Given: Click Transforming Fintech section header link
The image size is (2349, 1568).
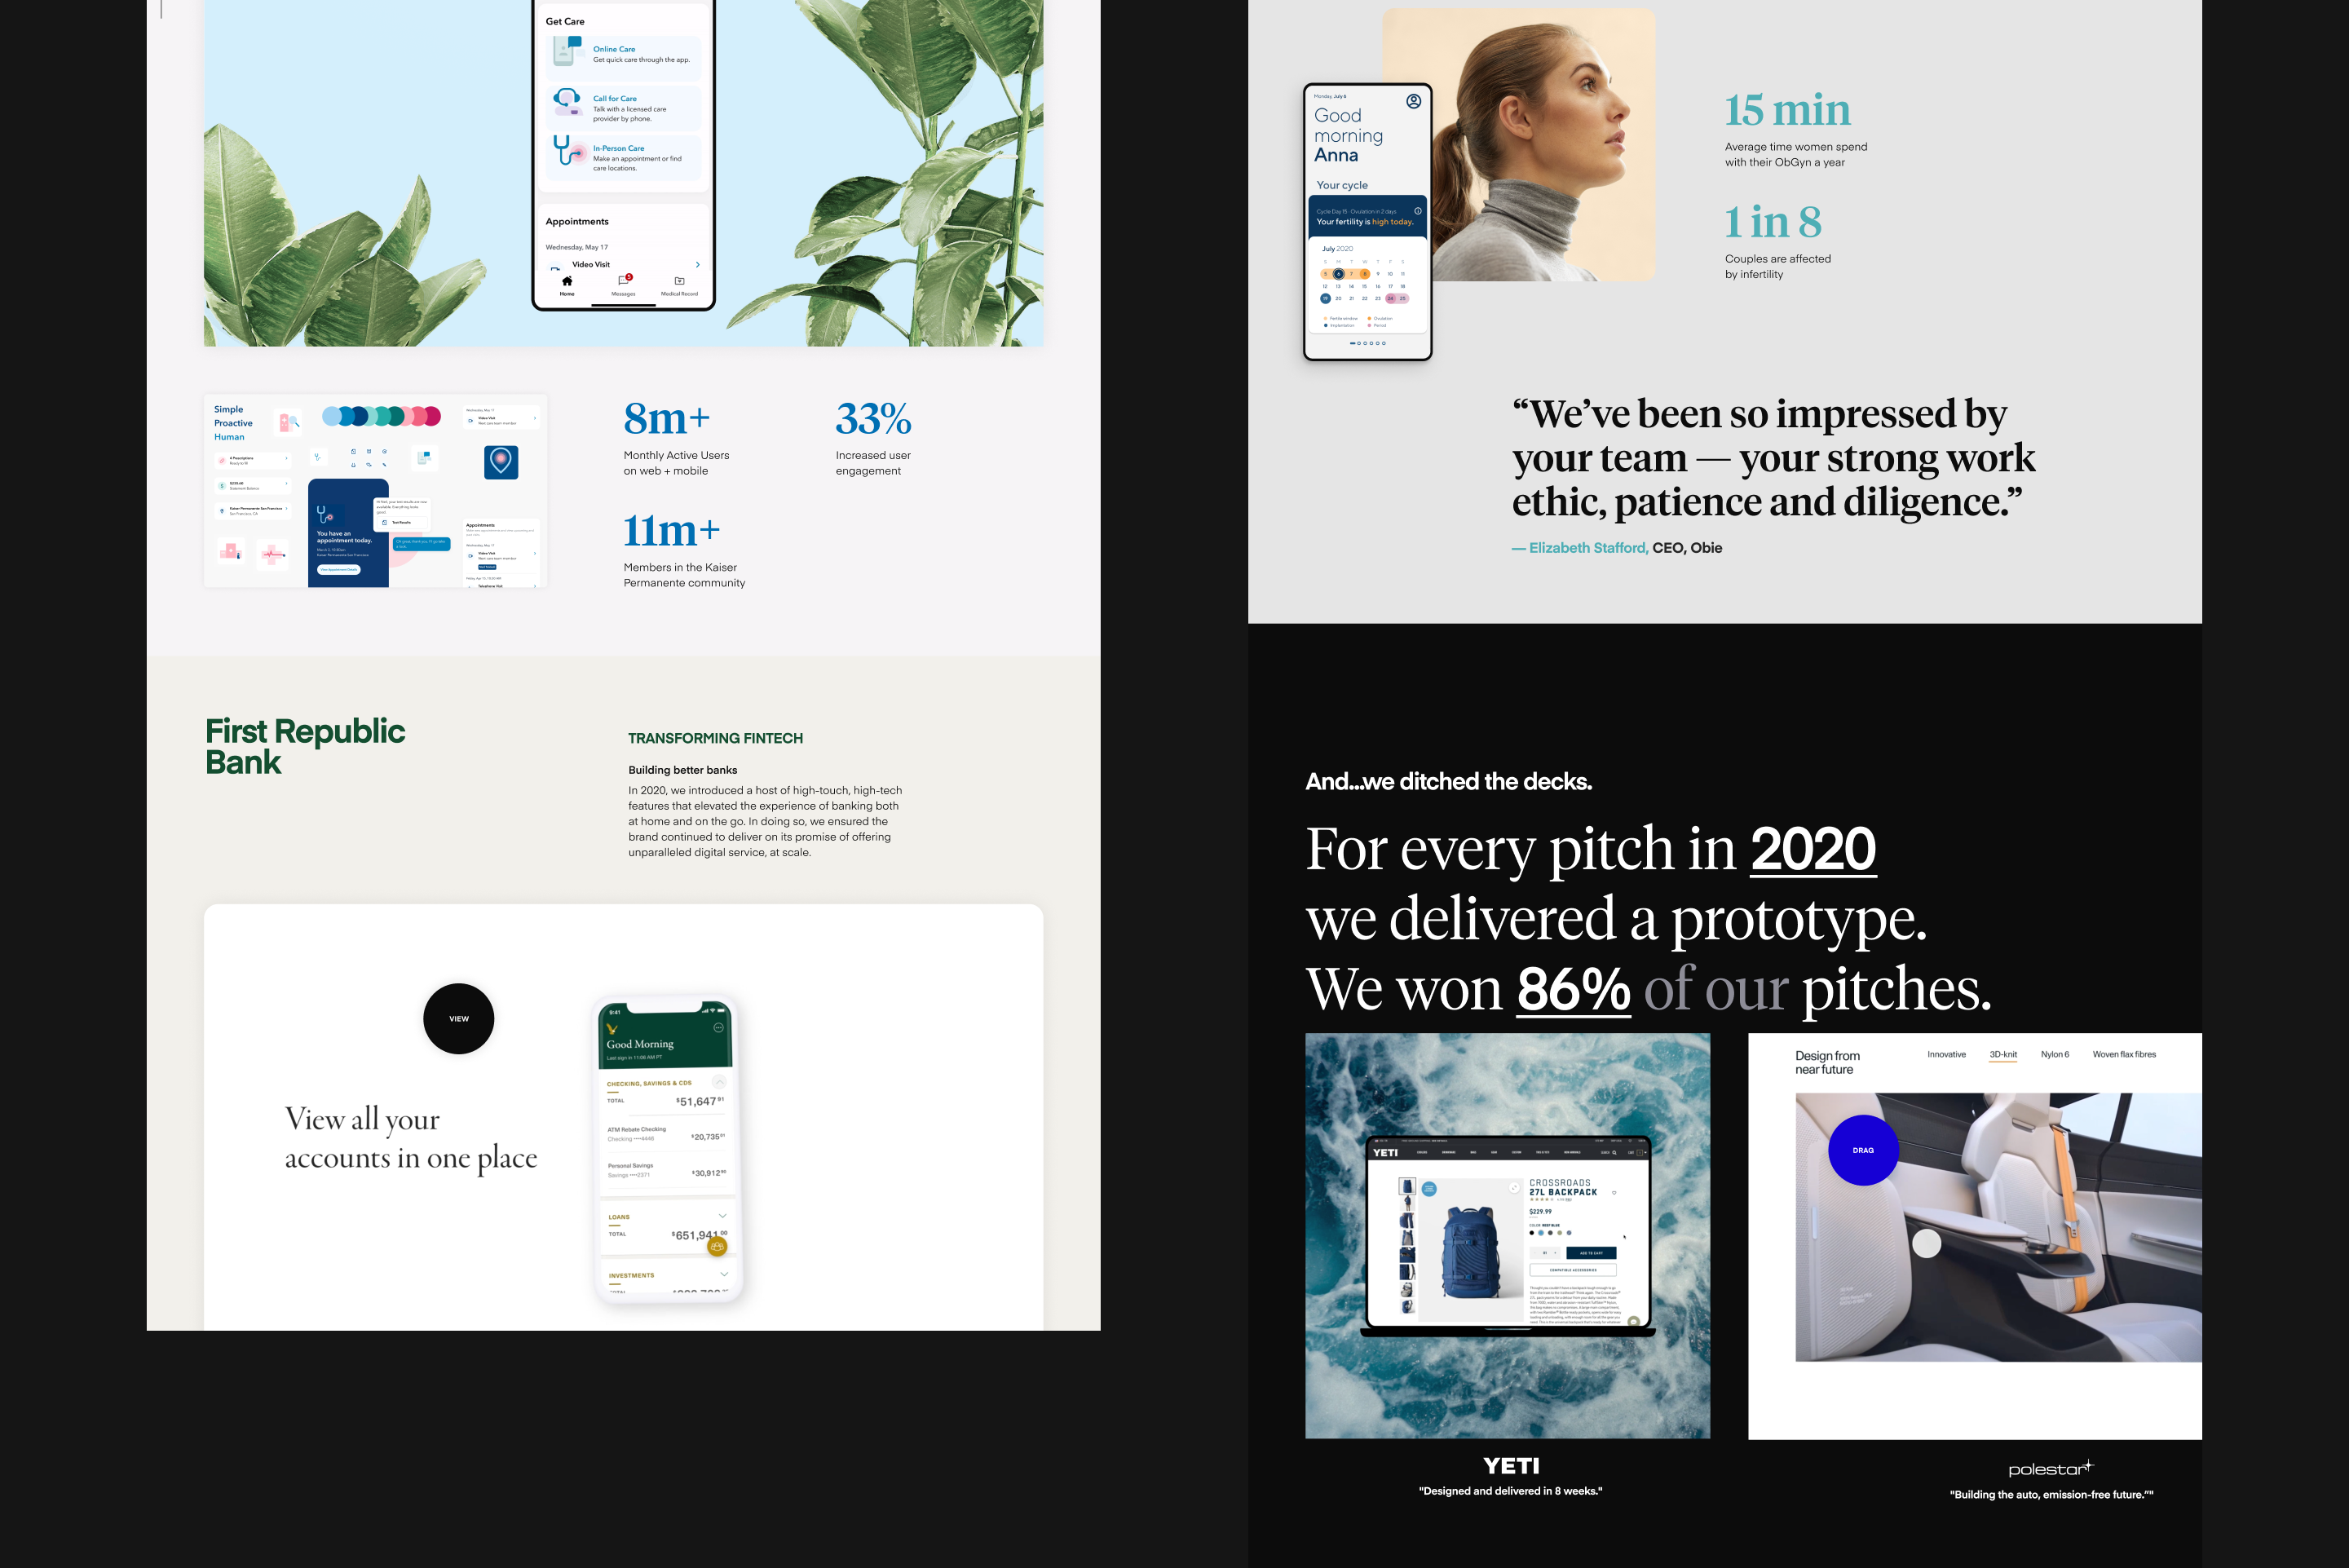Looking at the screenshot, I should [712, 737].
